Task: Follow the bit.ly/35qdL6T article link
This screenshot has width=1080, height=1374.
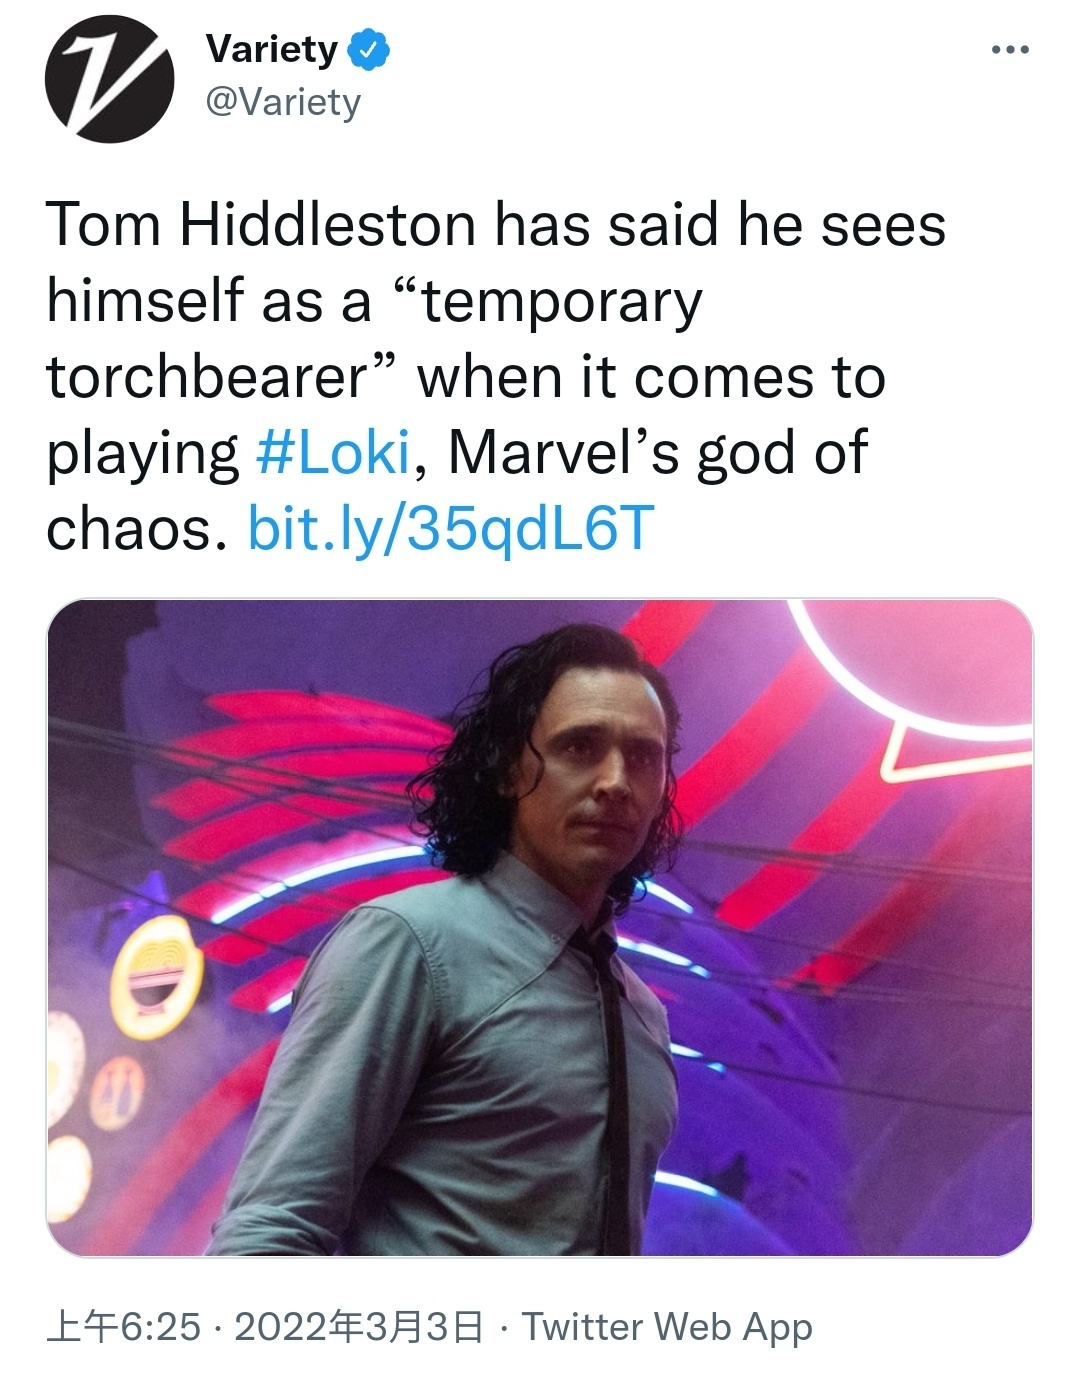Action: [x=451, y=528]
